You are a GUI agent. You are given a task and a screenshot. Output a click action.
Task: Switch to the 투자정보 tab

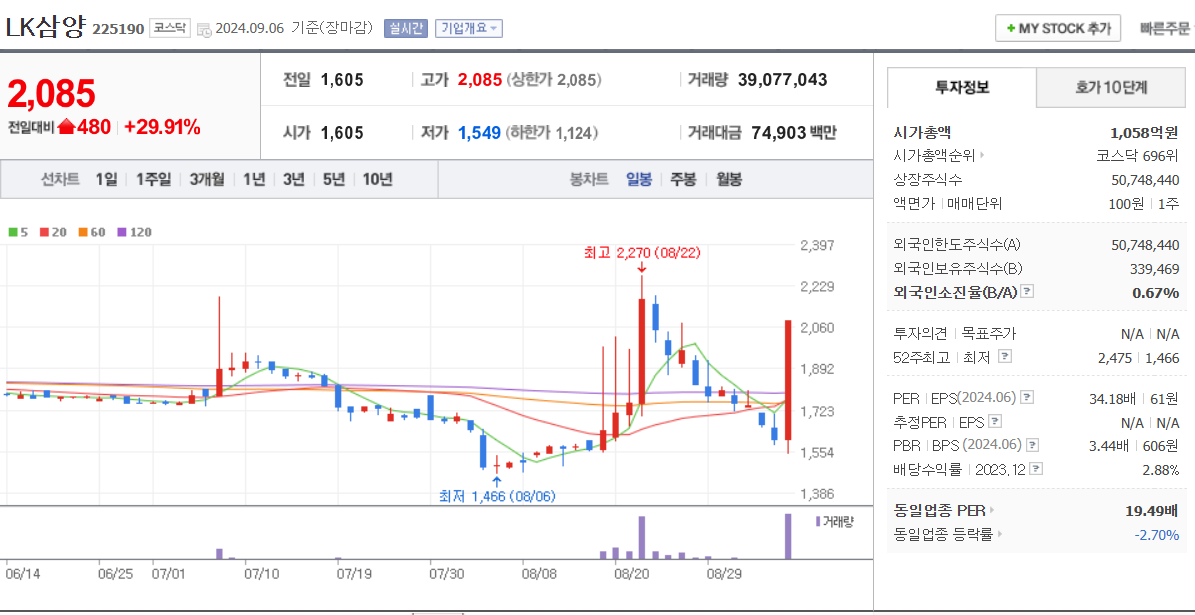point(962,88)
